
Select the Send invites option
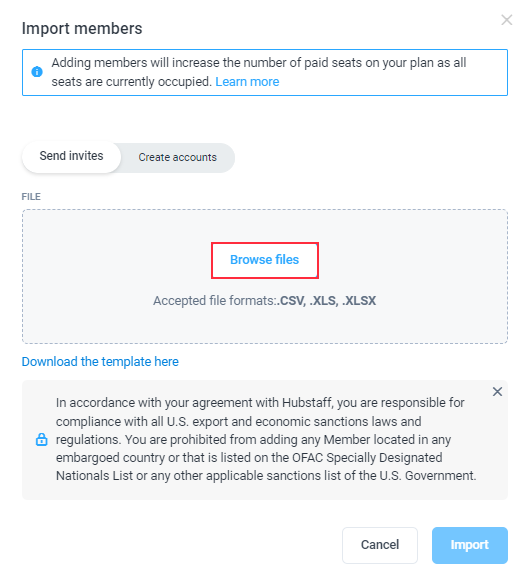pyautogui.click(x=71, y=156)
